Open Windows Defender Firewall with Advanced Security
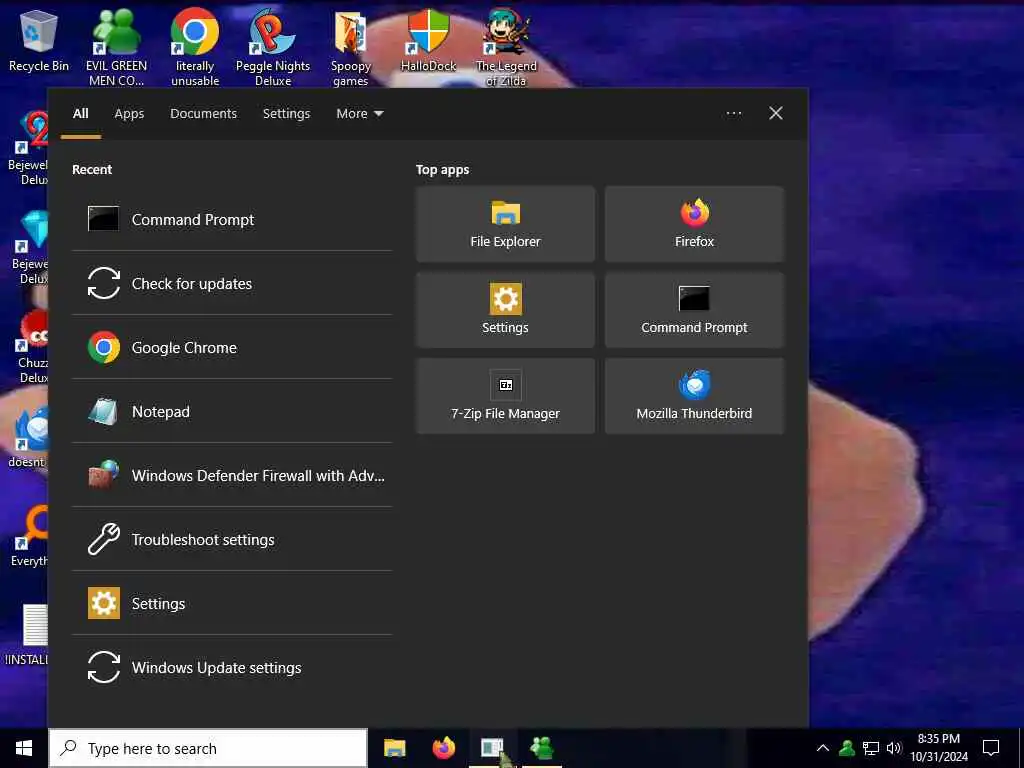1024x768 pixels. click(x=232, y=475)
